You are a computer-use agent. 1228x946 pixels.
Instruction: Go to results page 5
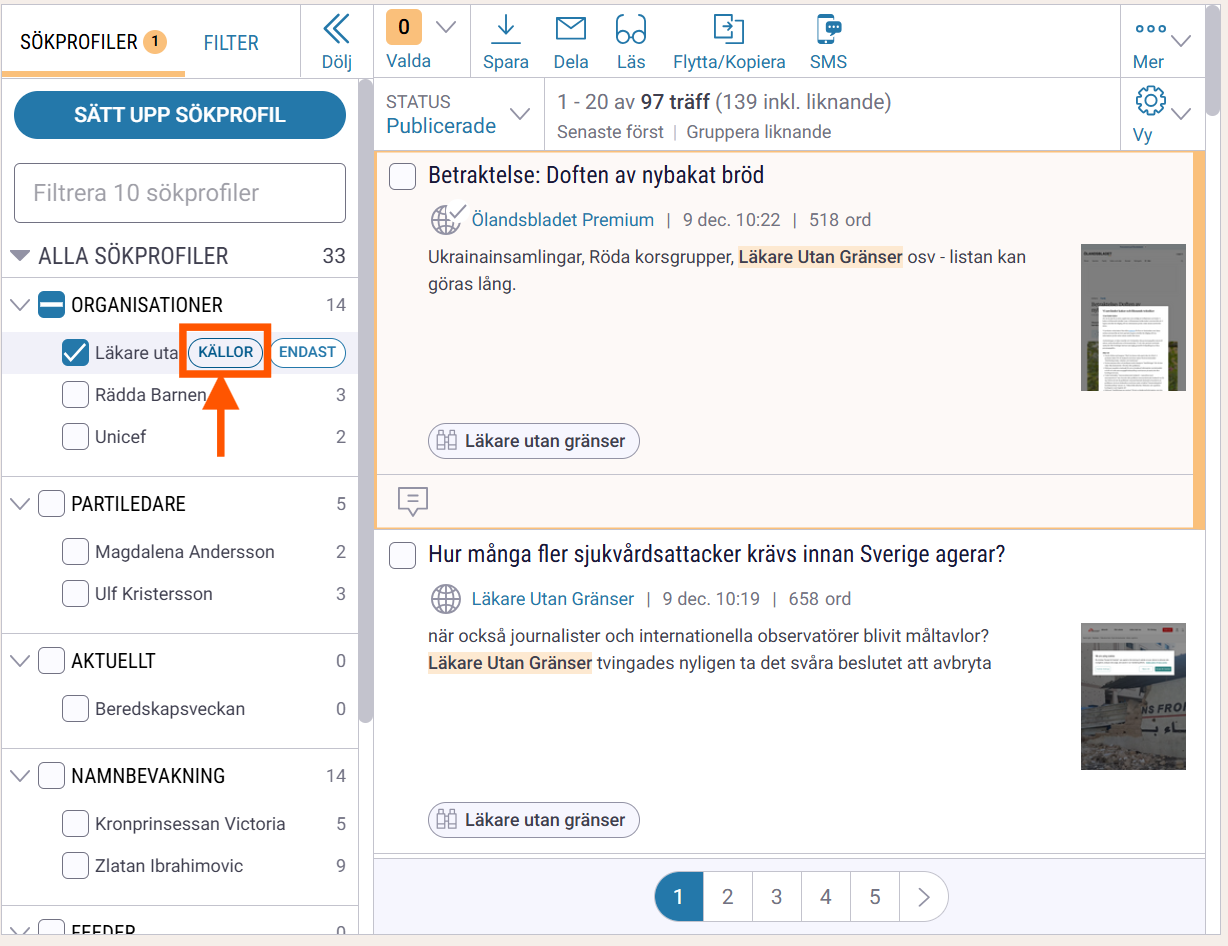tap(875, 897)
